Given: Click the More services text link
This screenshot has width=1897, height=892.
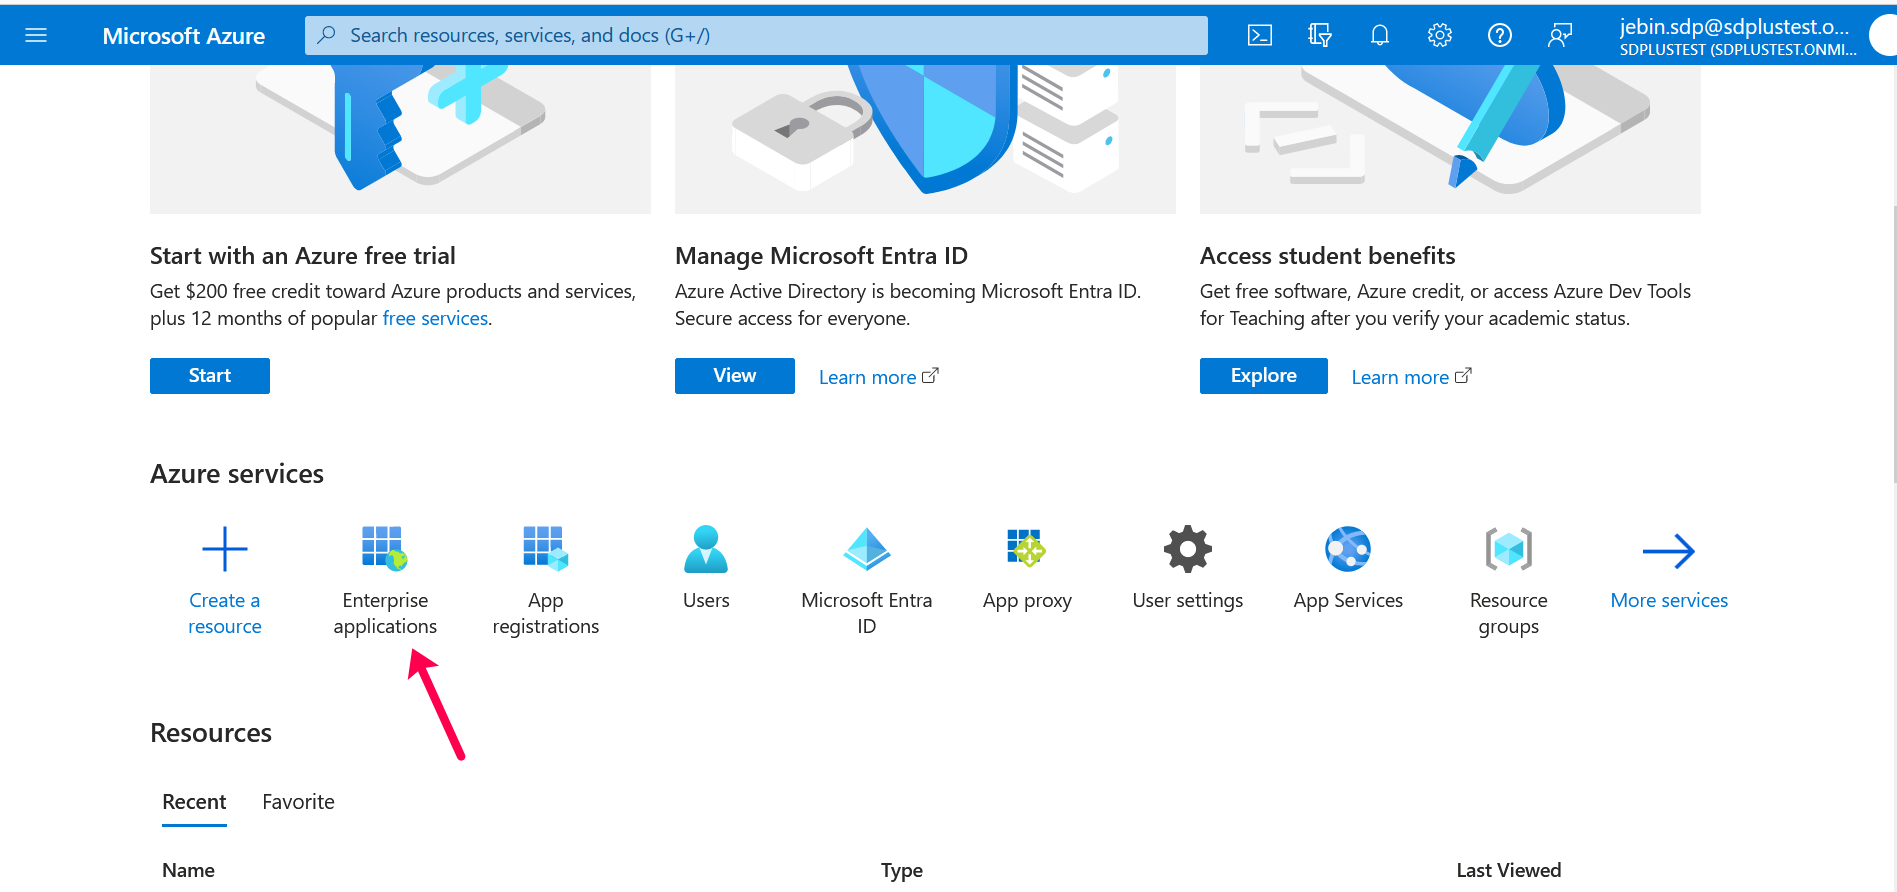Looking at the screenshot, I should click(1669, 600).
